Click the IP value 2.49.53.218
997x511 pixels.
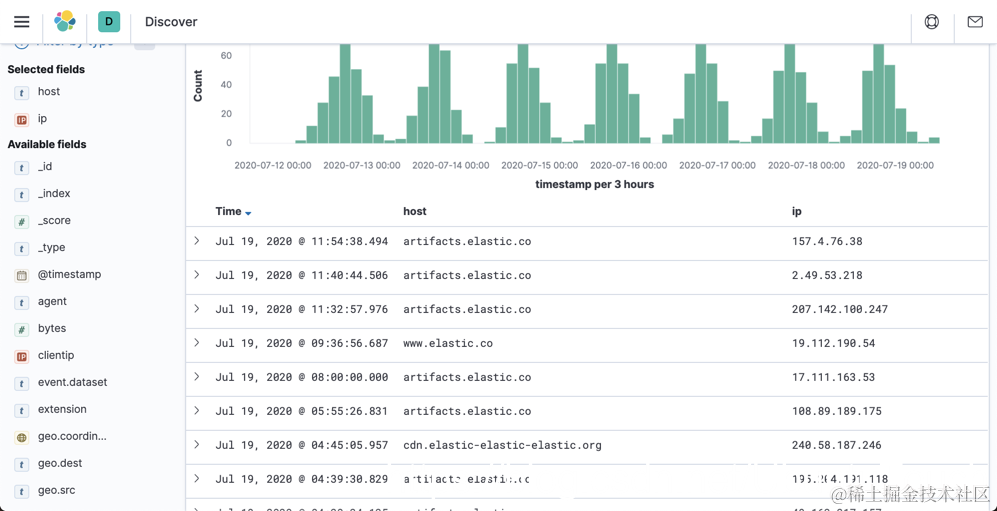[x=827, y=276]
